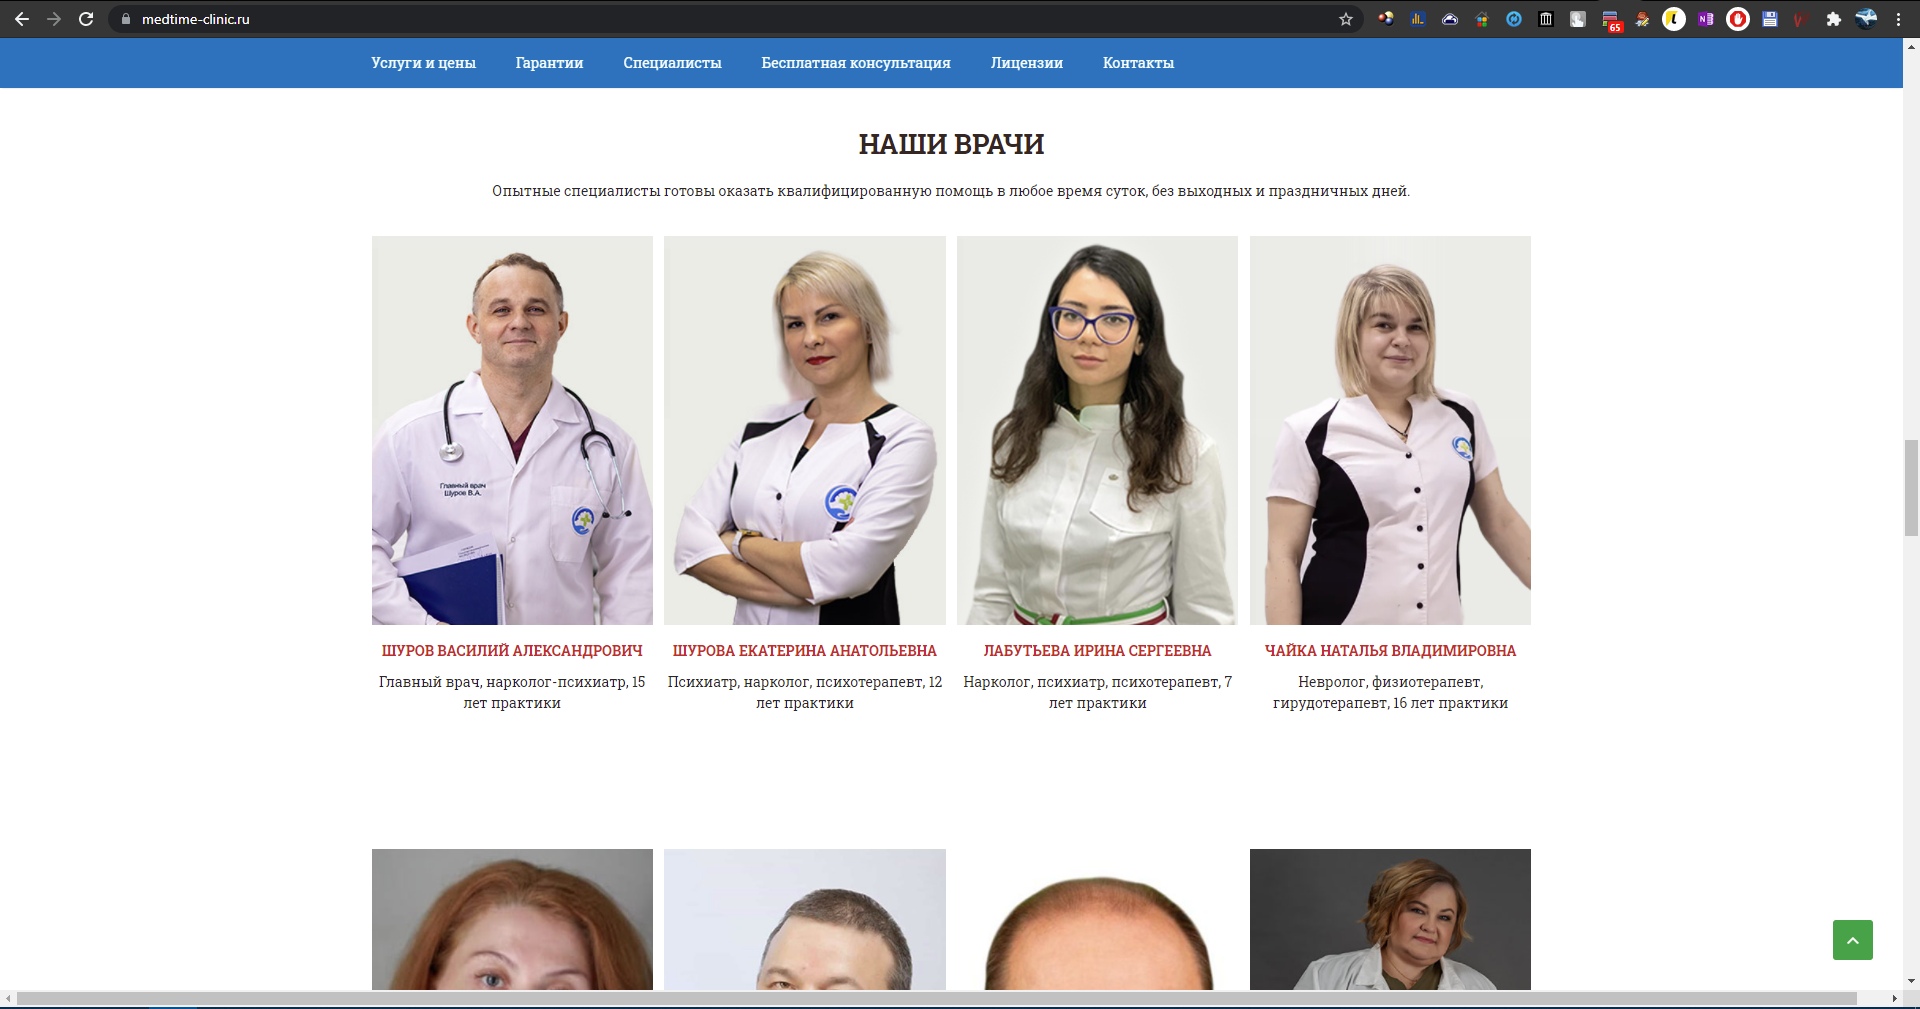Open the Chrome profile avatar
The height and width of the screenshot is (1009, 1920).
pos(1866,19)
